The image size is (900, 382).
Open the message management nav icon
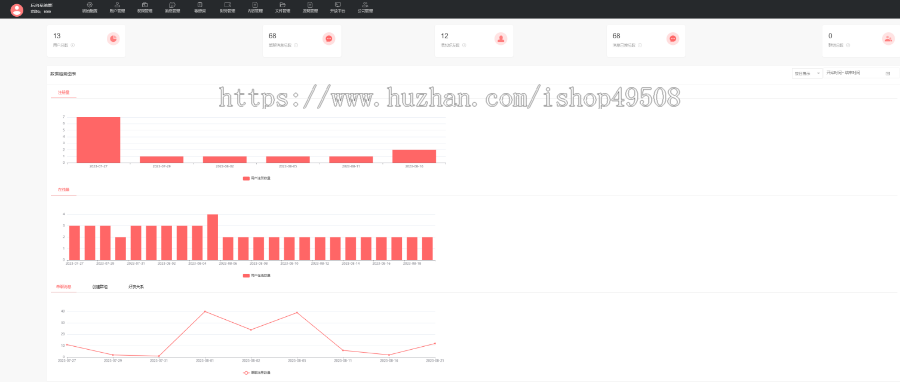pyautogui.click(x=172, y=7)
